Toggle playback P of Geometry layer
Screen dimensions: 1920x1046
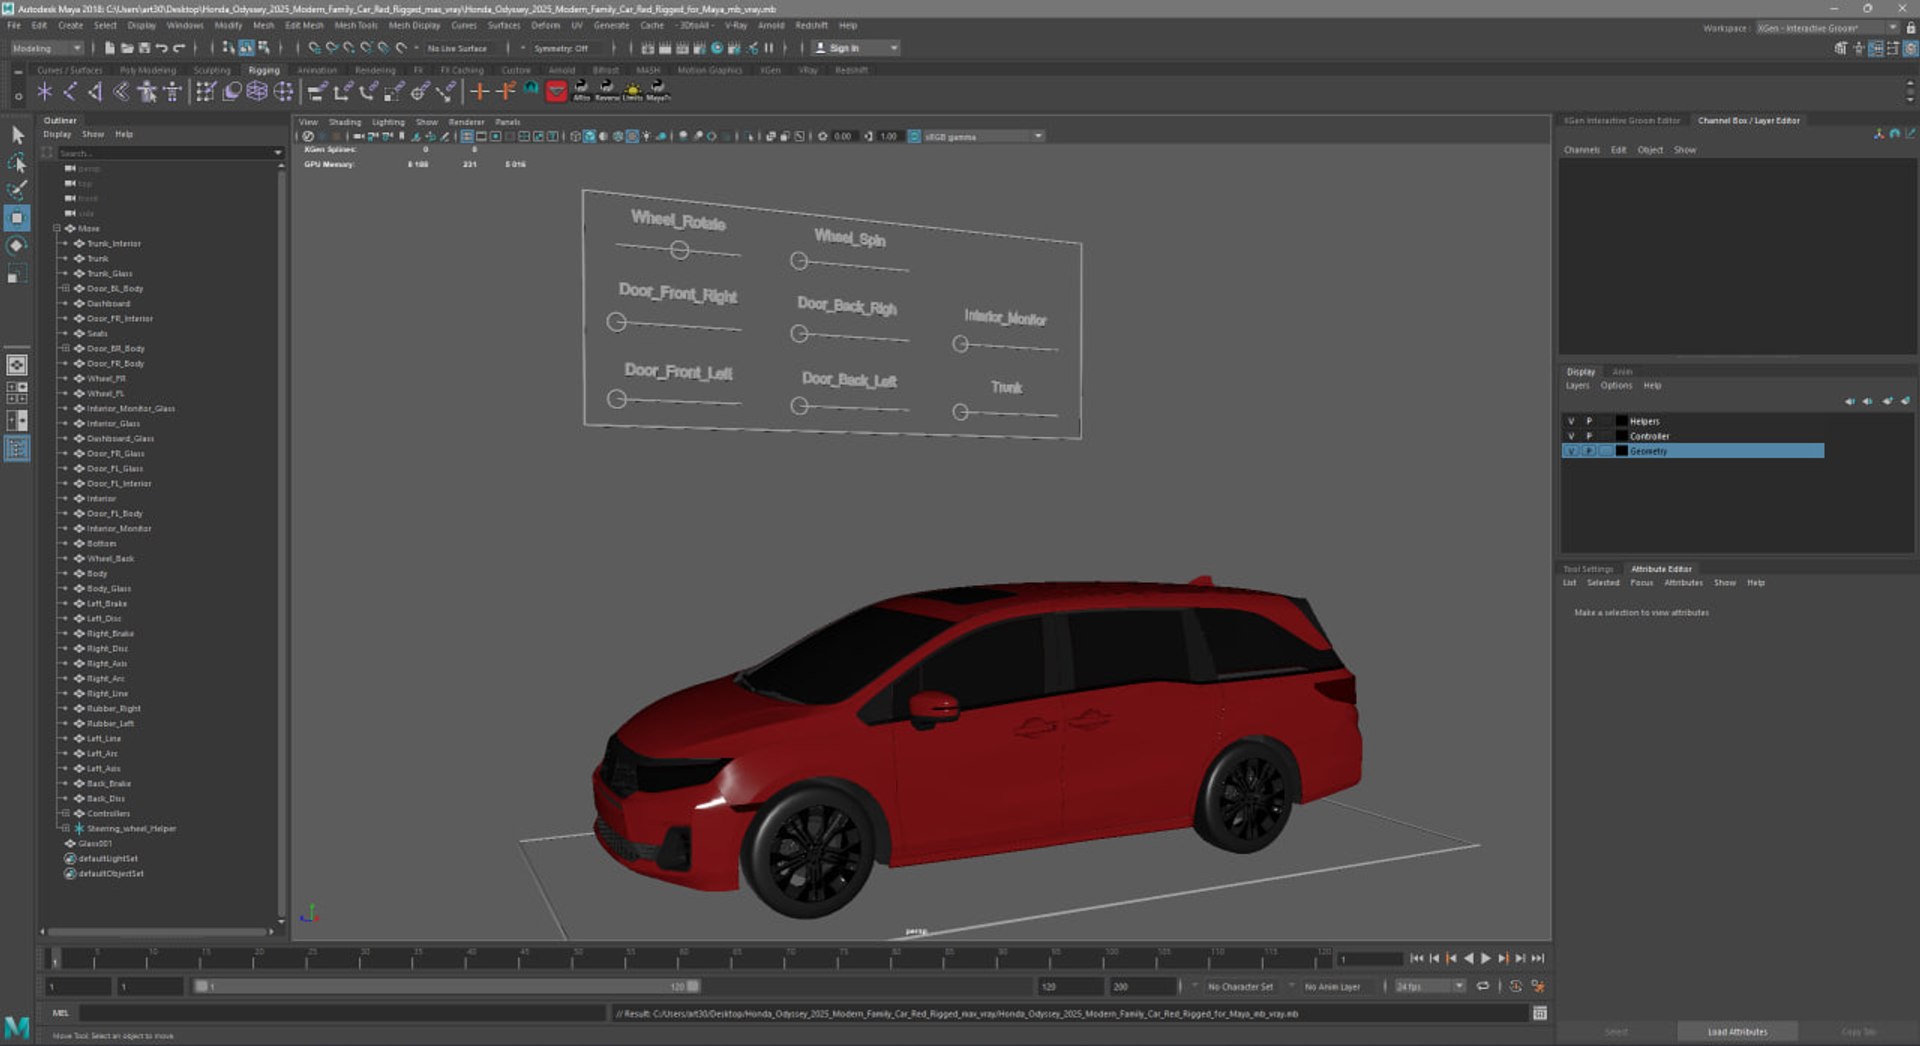pos(1589,451)
